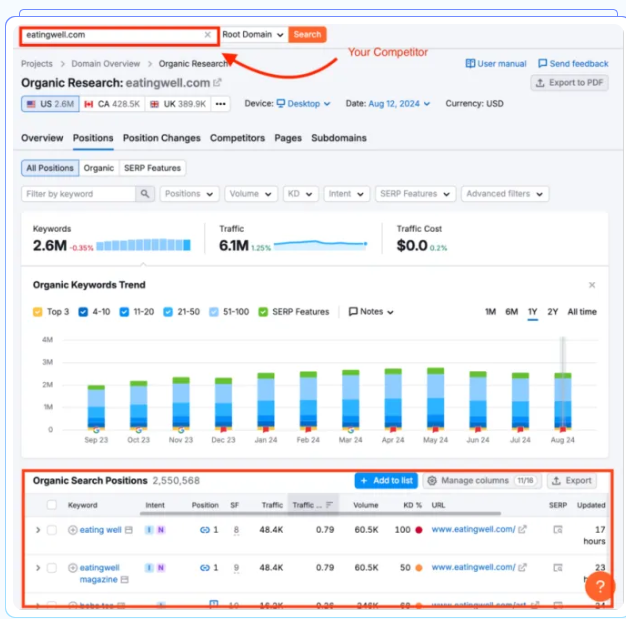The image size is (626, 619).
Task: Open the Date Aug 12, 2024 dropdown
Action: coord(399,104)
